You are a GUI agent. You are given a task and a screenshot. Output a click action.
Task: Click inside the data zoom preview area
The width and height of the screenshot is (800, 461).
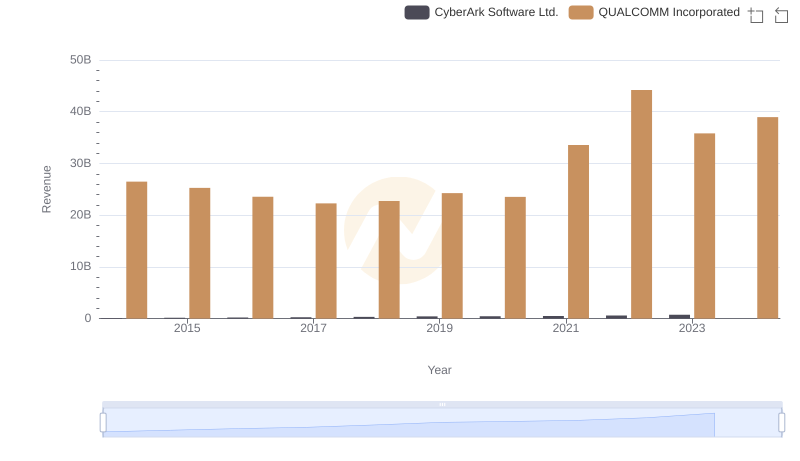(442, 423)
